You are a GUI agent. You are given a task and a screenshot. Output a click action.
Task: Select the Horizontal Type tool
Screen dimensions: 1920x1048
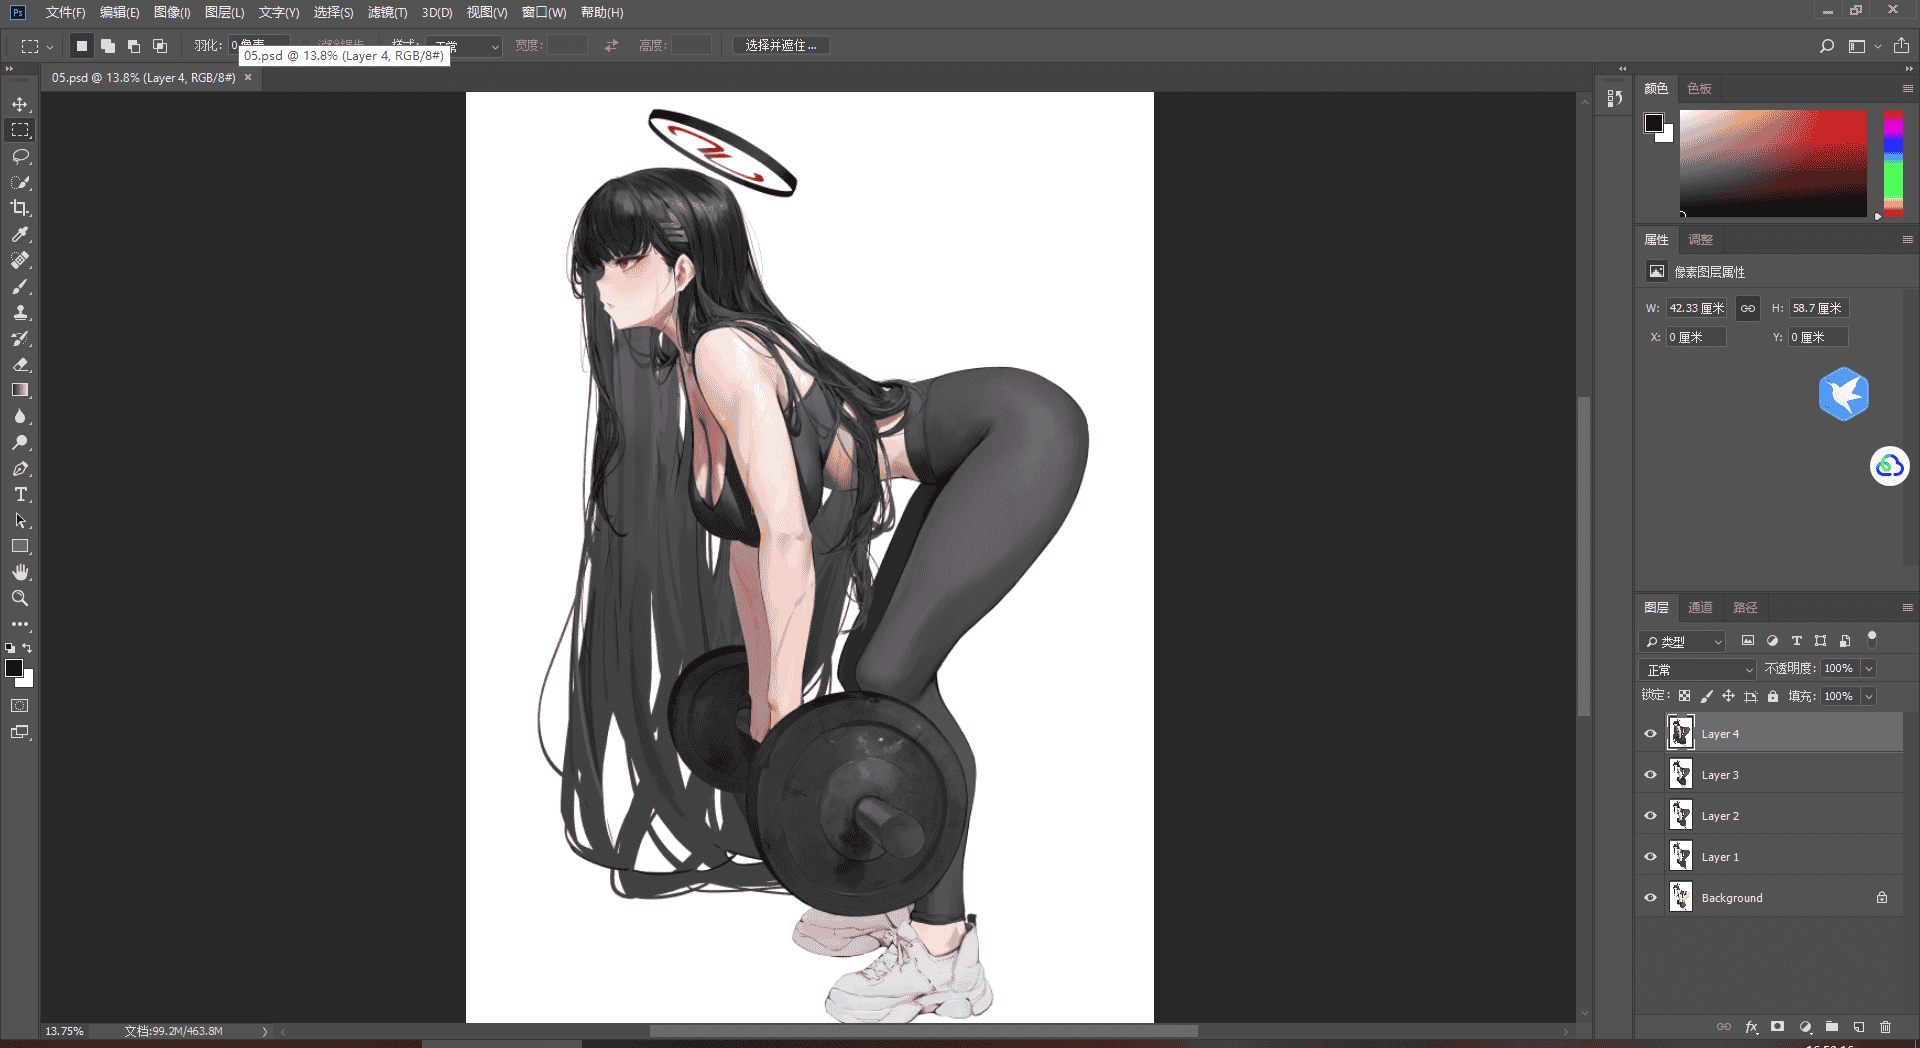pos(20,494)
